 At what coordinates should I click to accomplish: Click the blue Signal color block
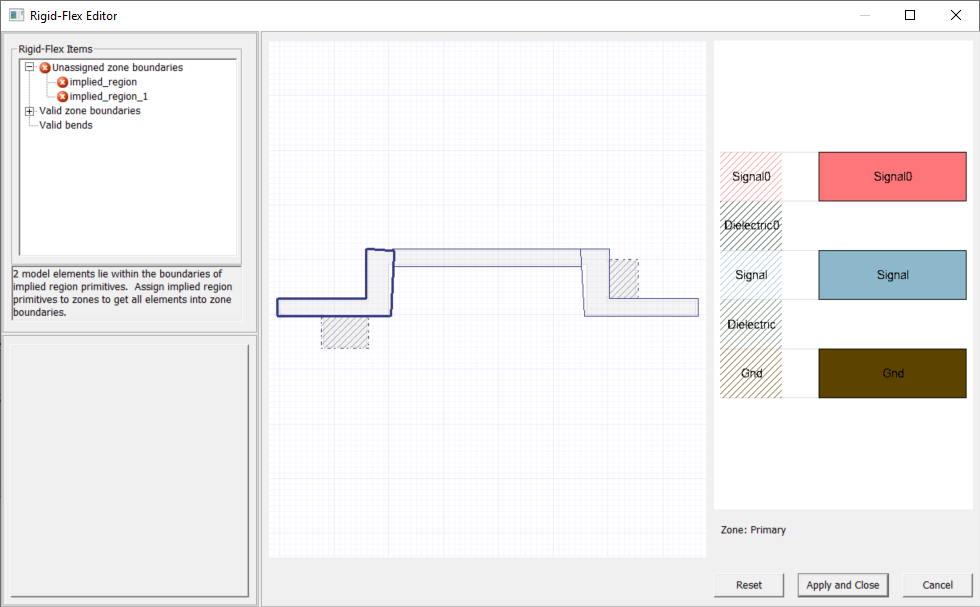pos(891,275)
